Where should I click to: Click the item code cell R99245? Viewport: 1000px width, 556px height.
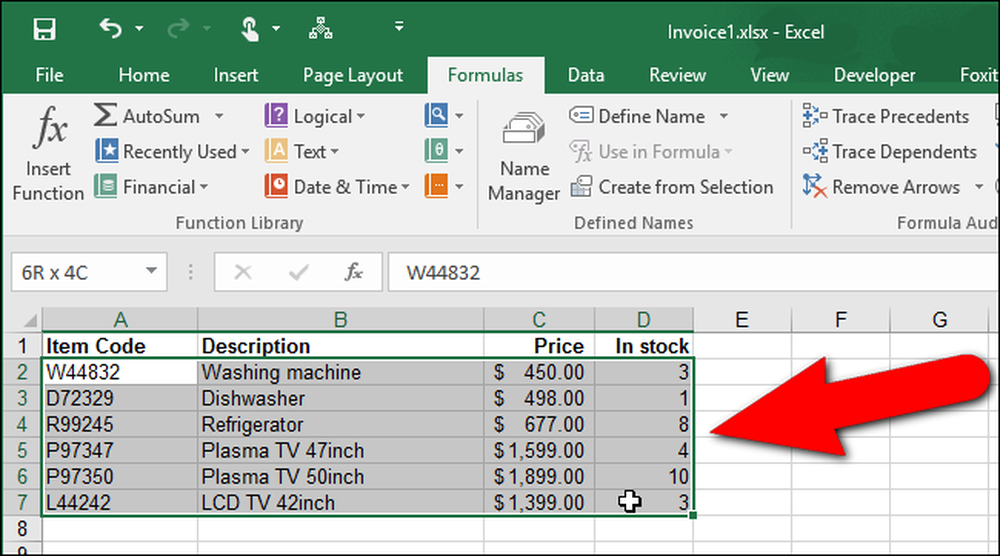coord(120,424)
